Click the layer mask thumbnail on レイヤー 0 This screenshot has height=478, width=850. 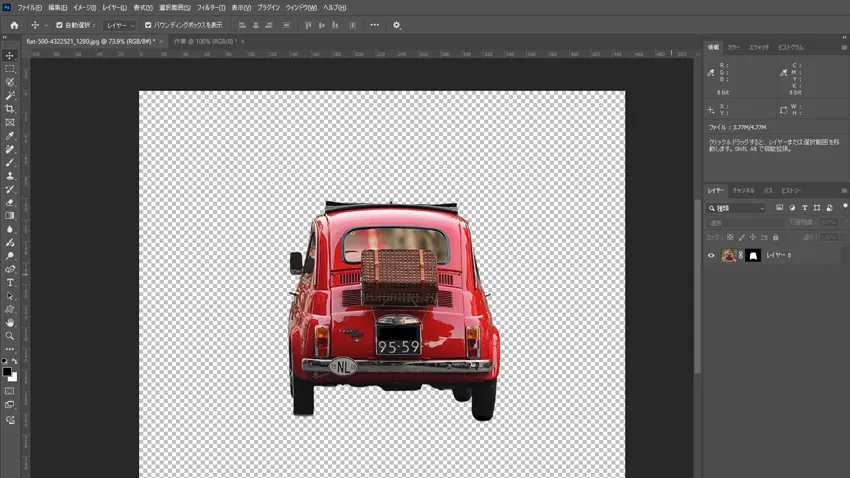pos(753,256)
